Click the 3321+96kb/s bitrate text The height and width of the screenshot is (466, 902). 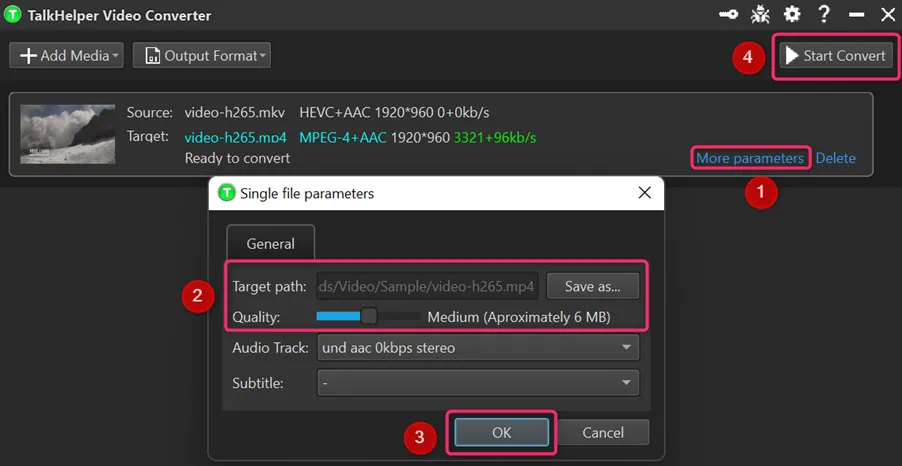(495, 137)
